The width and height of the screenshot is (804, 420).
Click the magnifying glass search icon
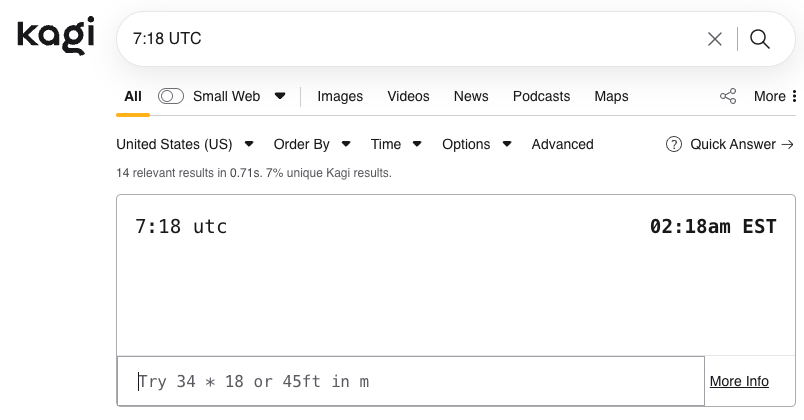[760, 39]
